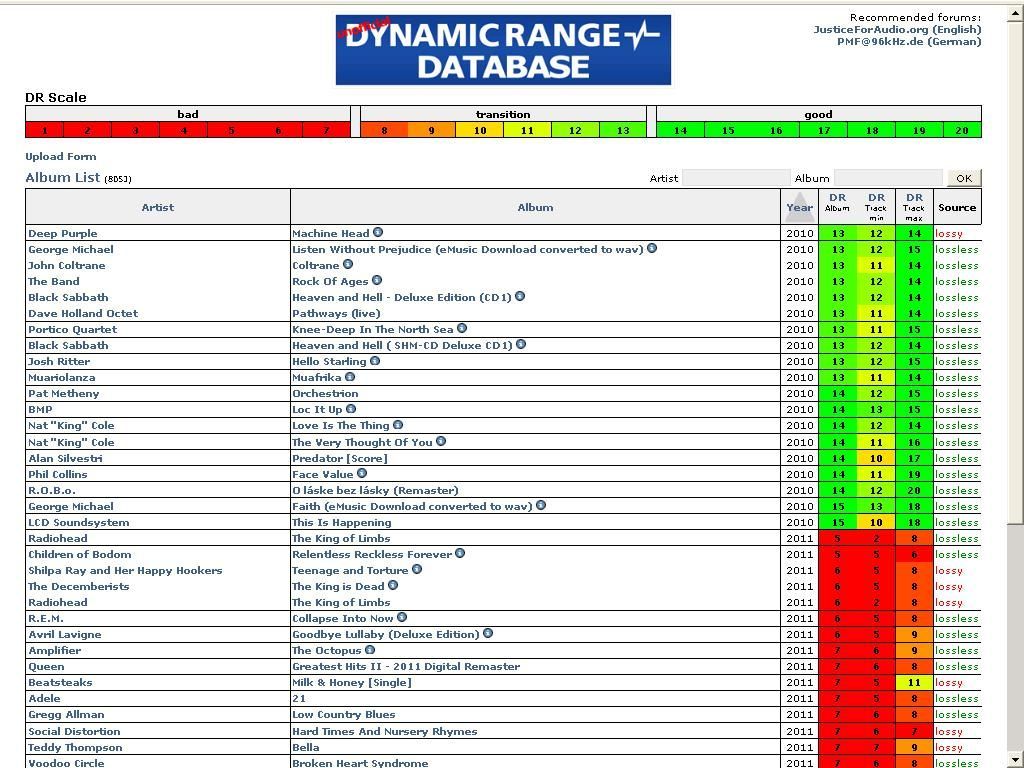Image resolution: width=1024 pixels, height=768 pixels.
Task: Click lossy source in the Bella row
Action: coord(949,748)
